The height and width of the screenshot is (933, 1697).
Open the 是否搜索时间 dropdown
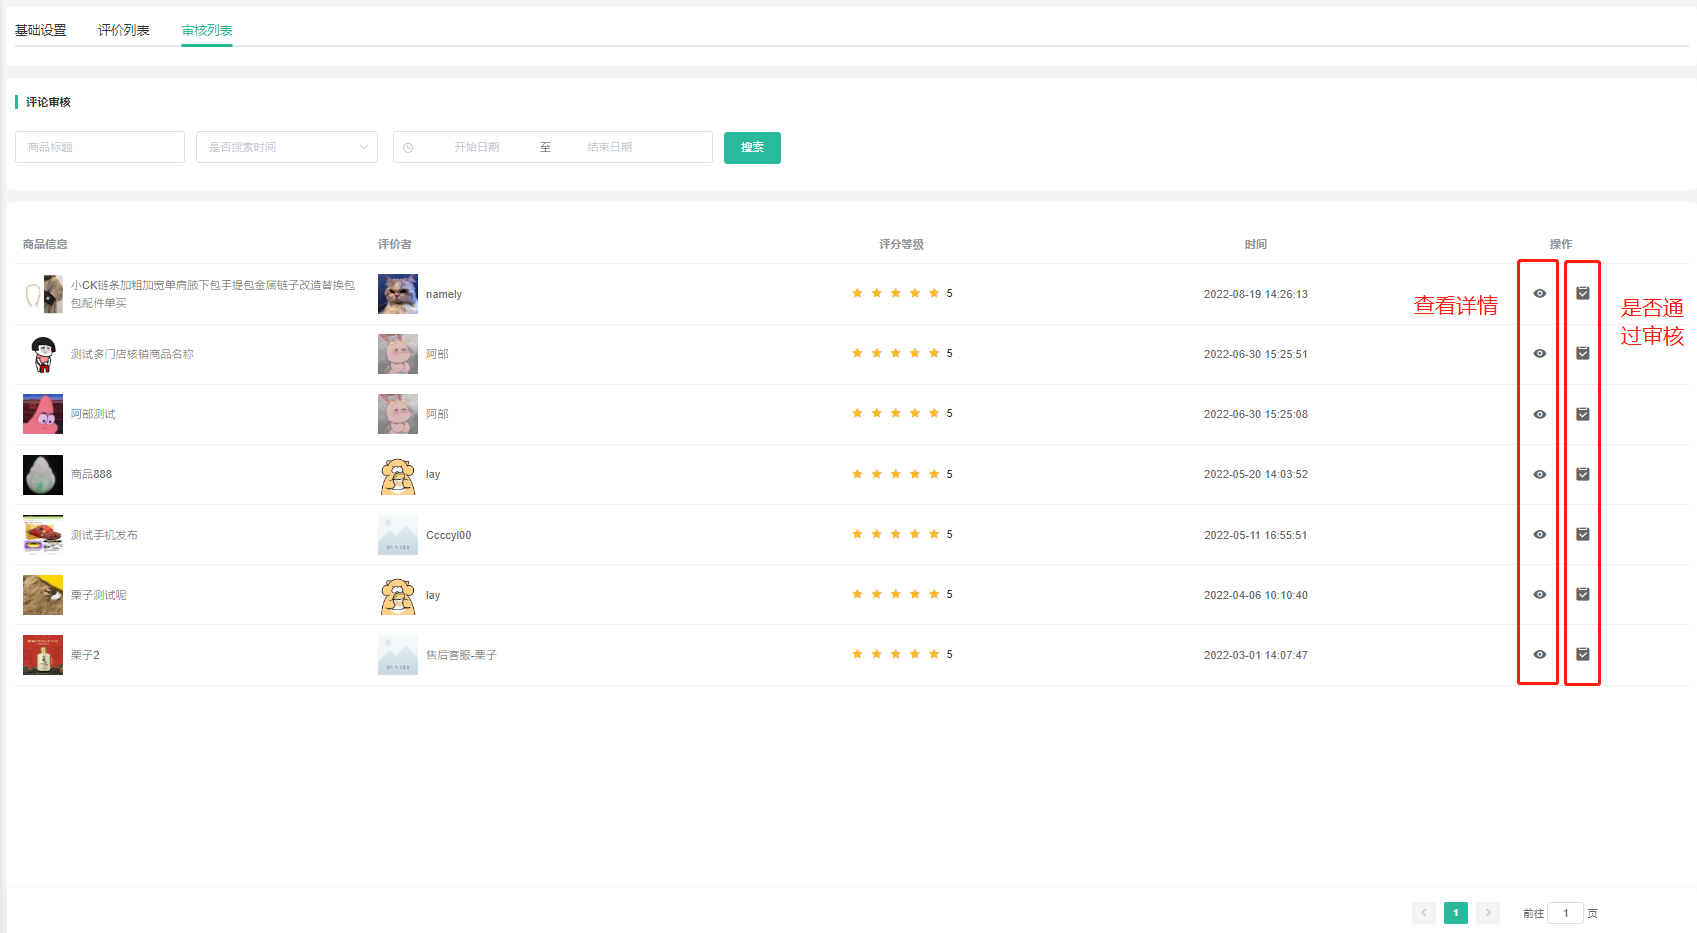(286, 147)
